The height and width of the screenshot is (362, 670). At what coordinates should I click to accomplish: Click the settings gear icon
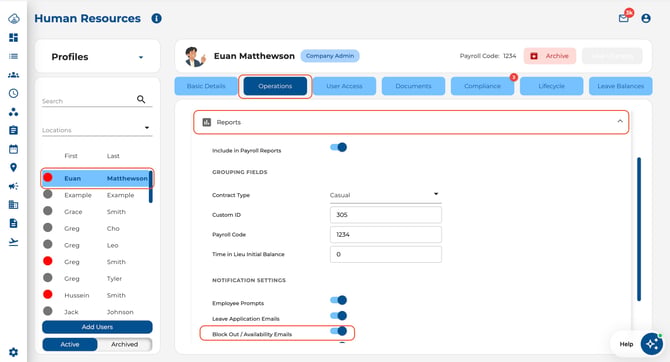pyautogui.click(x=13, y=352)
